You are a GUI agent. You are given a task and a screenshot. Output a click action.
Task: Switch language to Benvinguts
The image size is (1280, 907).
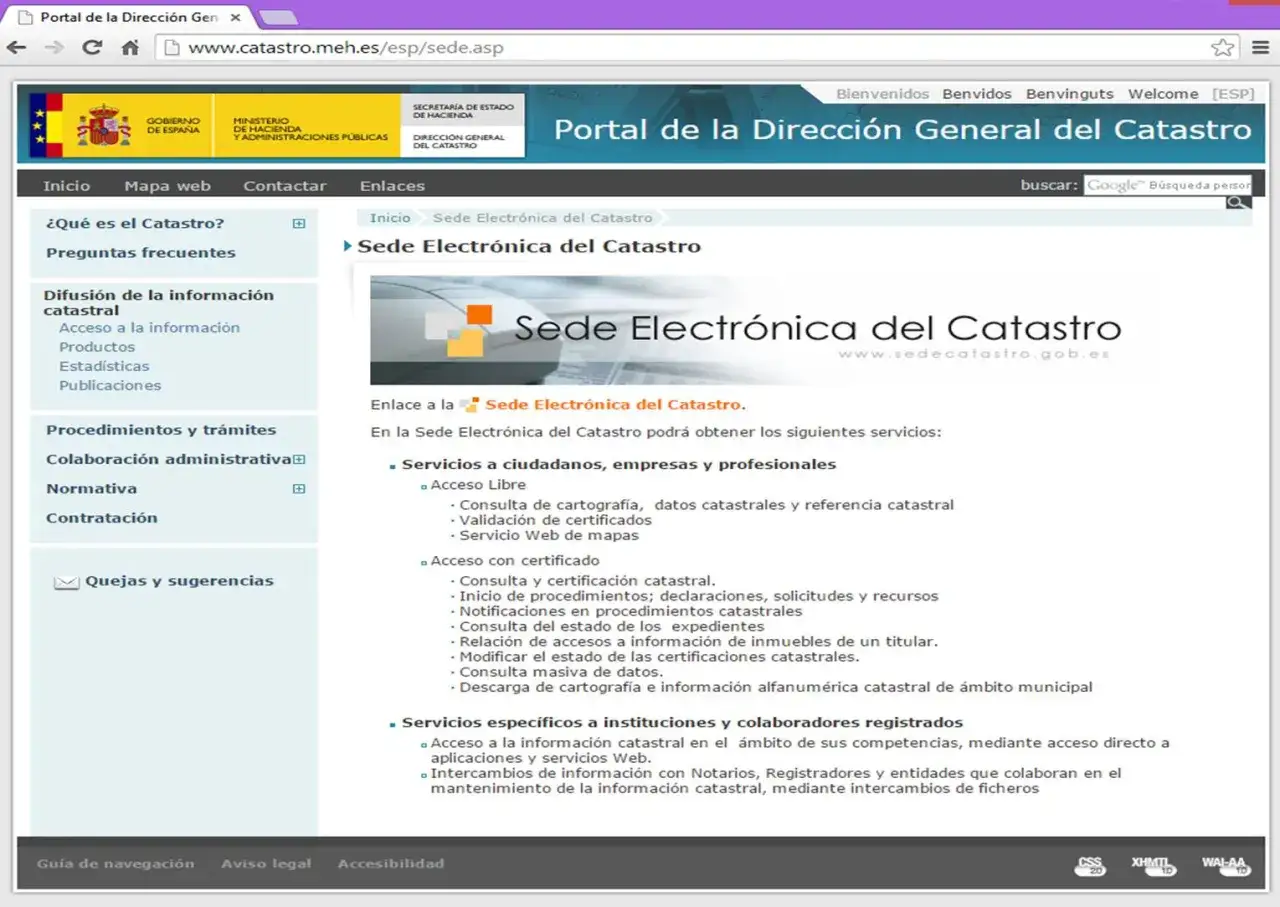(x=1070, y=94)
